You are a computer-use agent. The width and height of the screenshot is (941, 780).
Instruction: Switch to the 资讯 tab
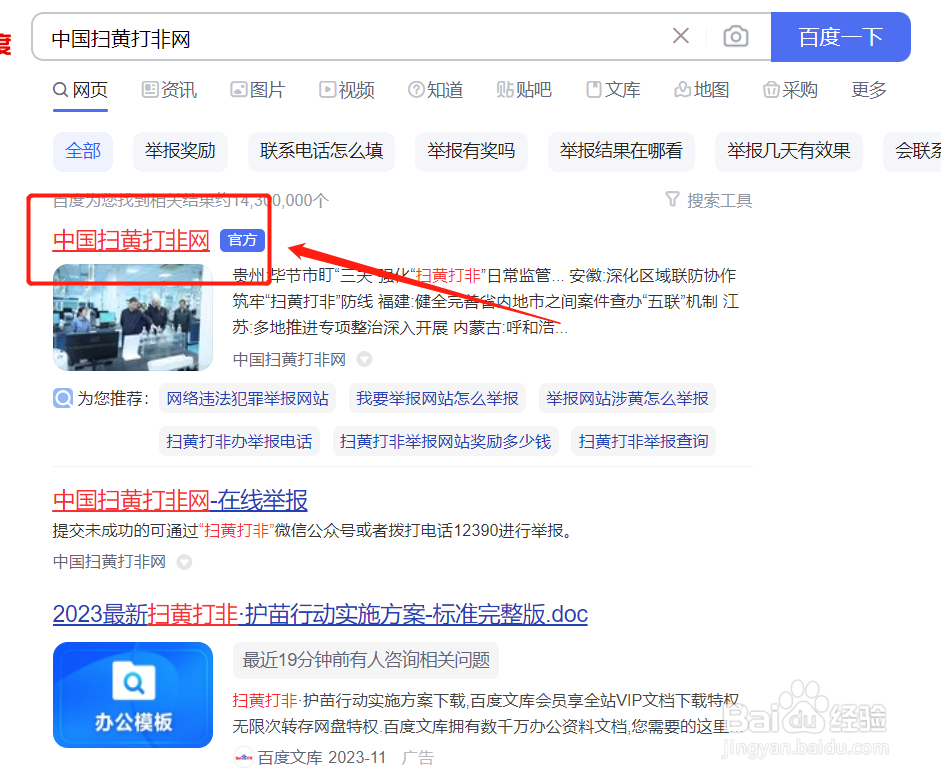pos(169,91)
